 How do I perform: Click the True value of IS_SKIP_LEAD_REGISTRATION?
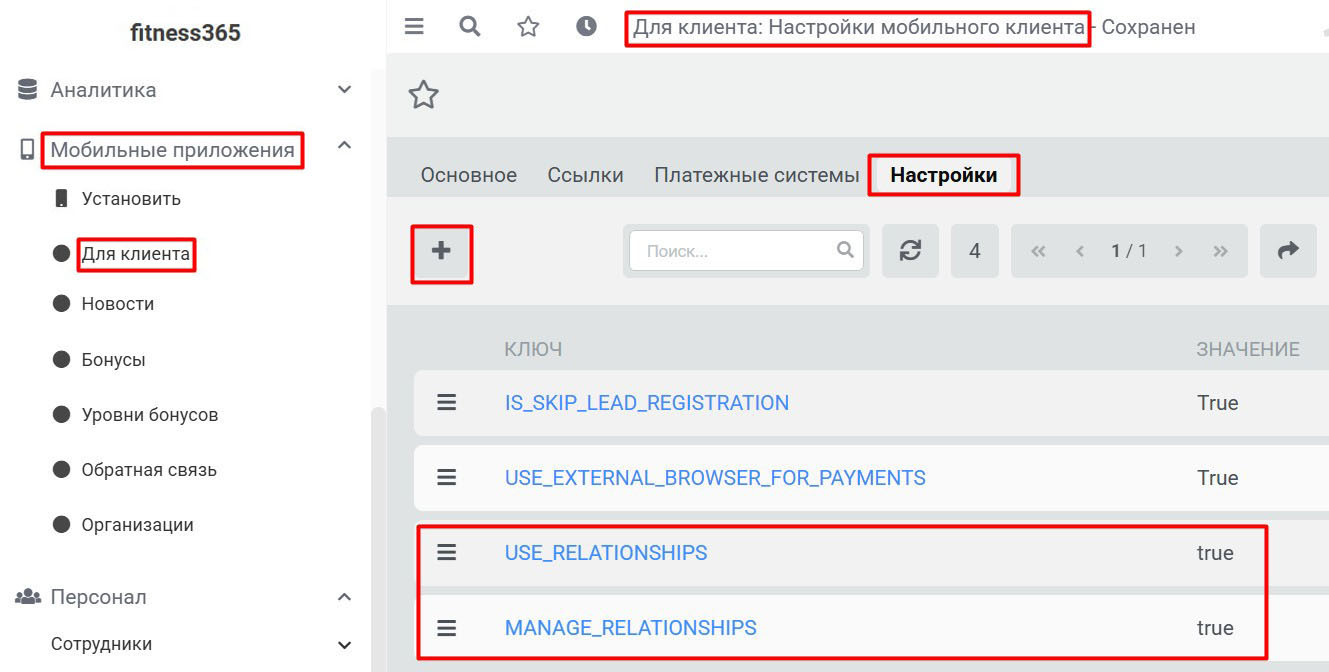(x=1218, y=403)
